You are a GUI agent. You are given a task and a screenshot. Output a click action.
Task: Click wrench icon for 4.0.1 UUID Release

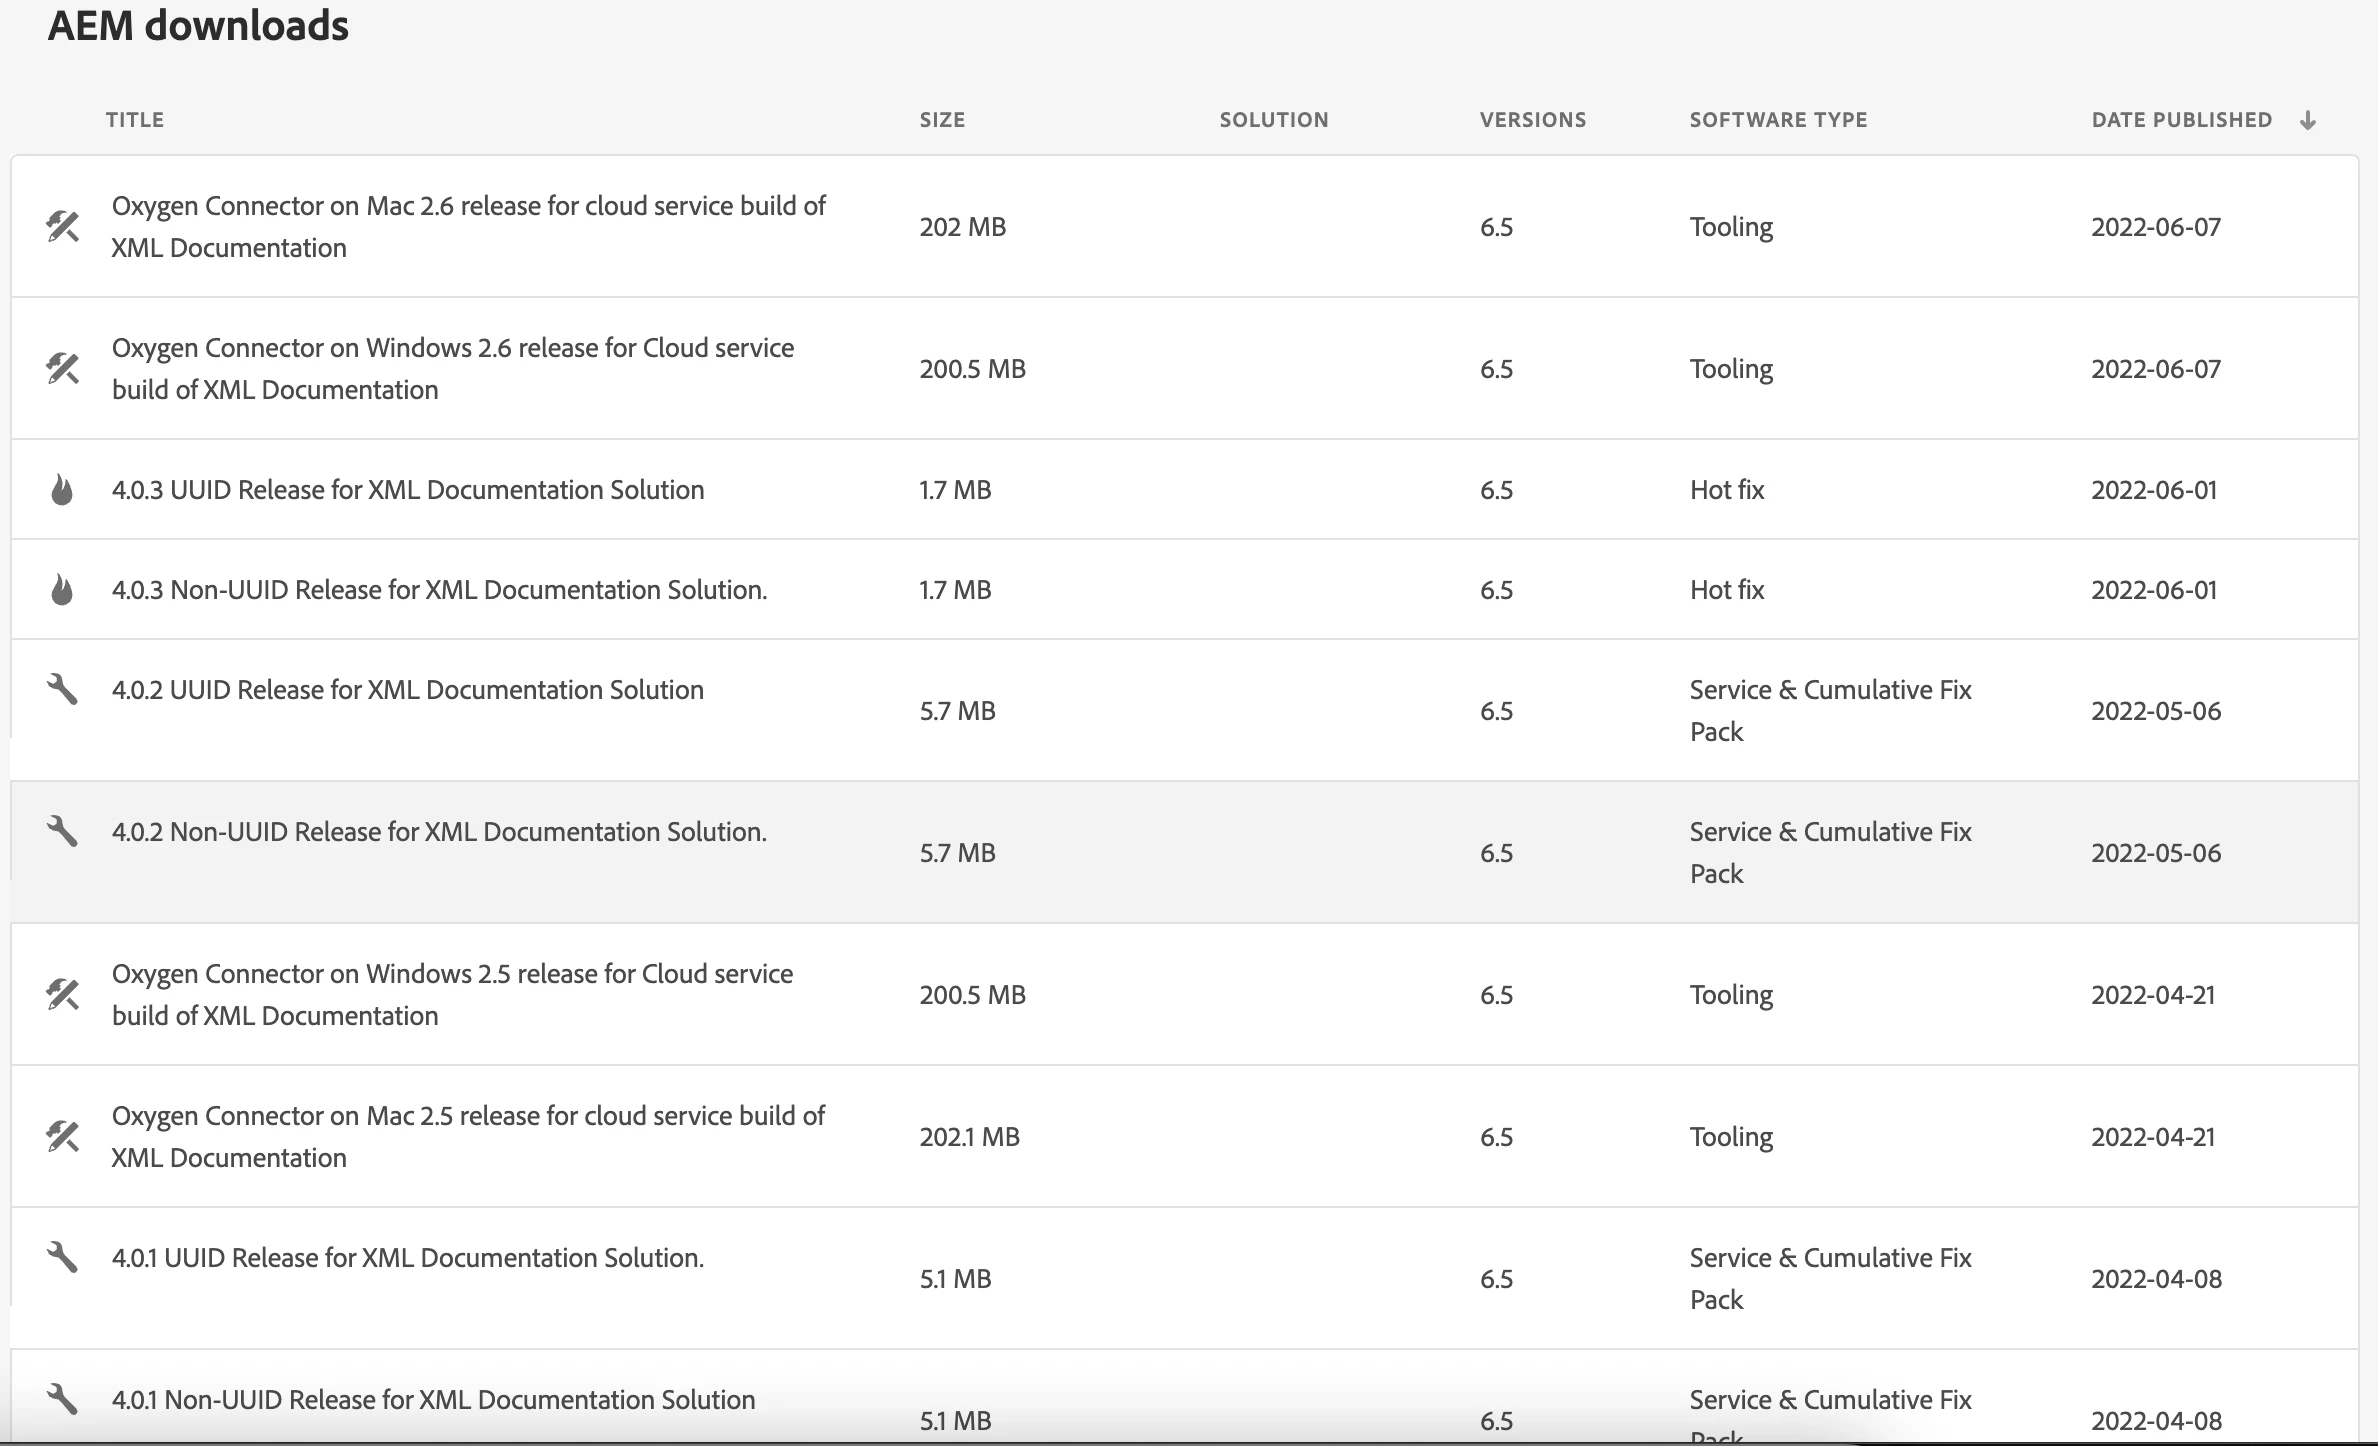(62, 1258)
